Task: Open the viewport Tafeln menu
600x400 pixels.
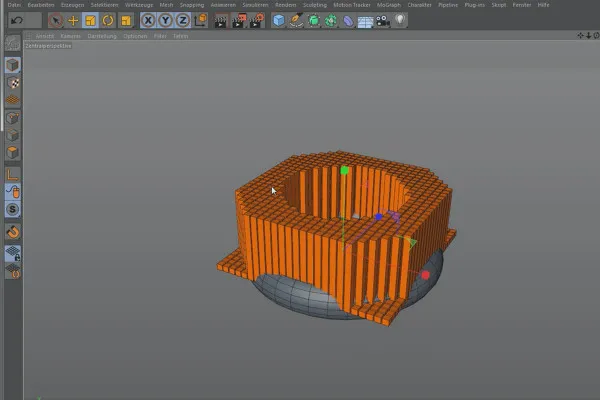Action: point(180,36)
